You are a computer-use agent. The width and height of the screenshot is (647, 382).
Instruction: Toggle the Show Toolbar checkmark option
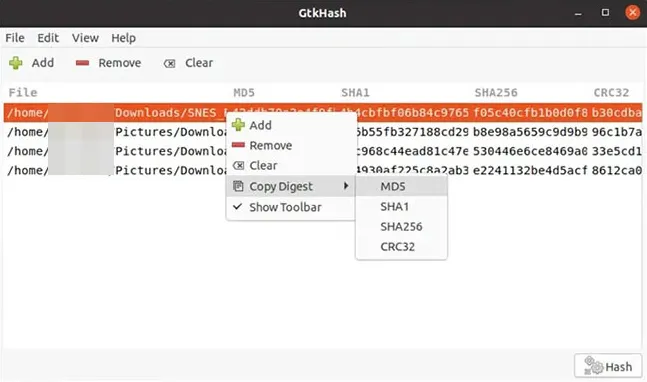click(290, 207)
